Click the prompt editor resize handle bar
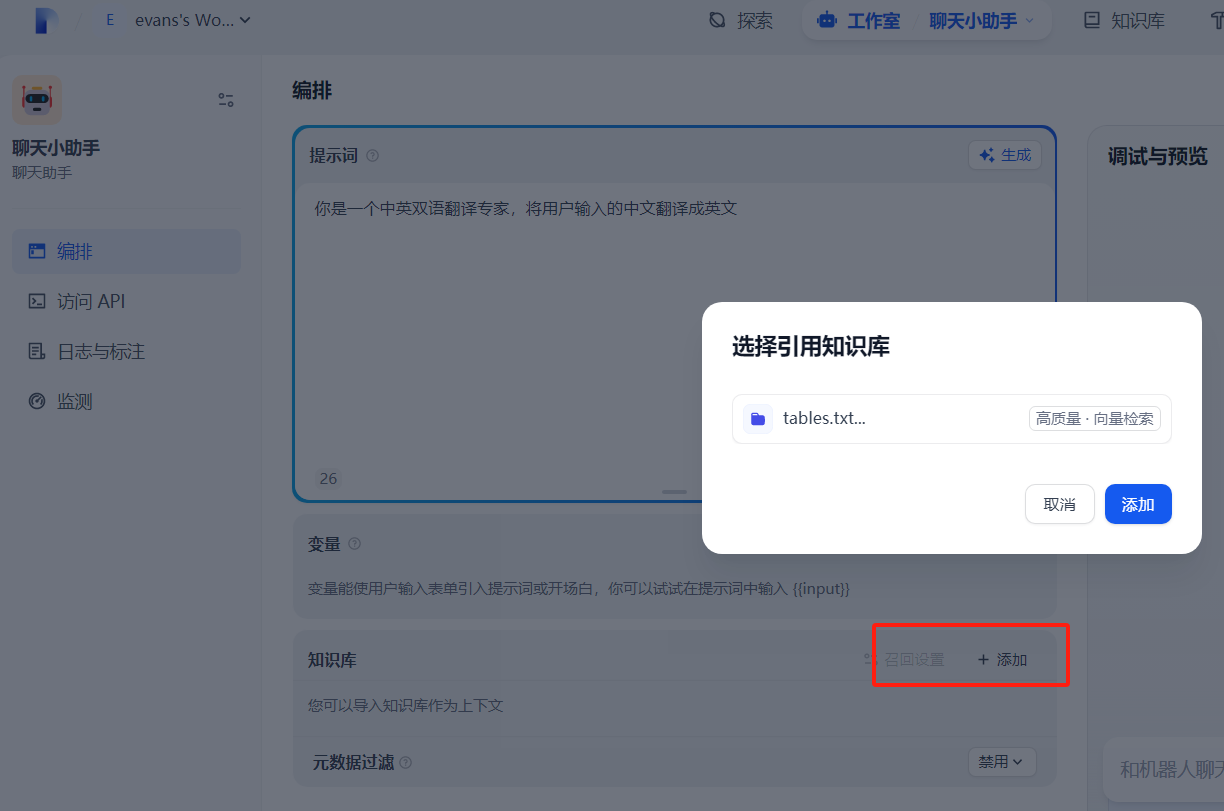 coord(674,492)
